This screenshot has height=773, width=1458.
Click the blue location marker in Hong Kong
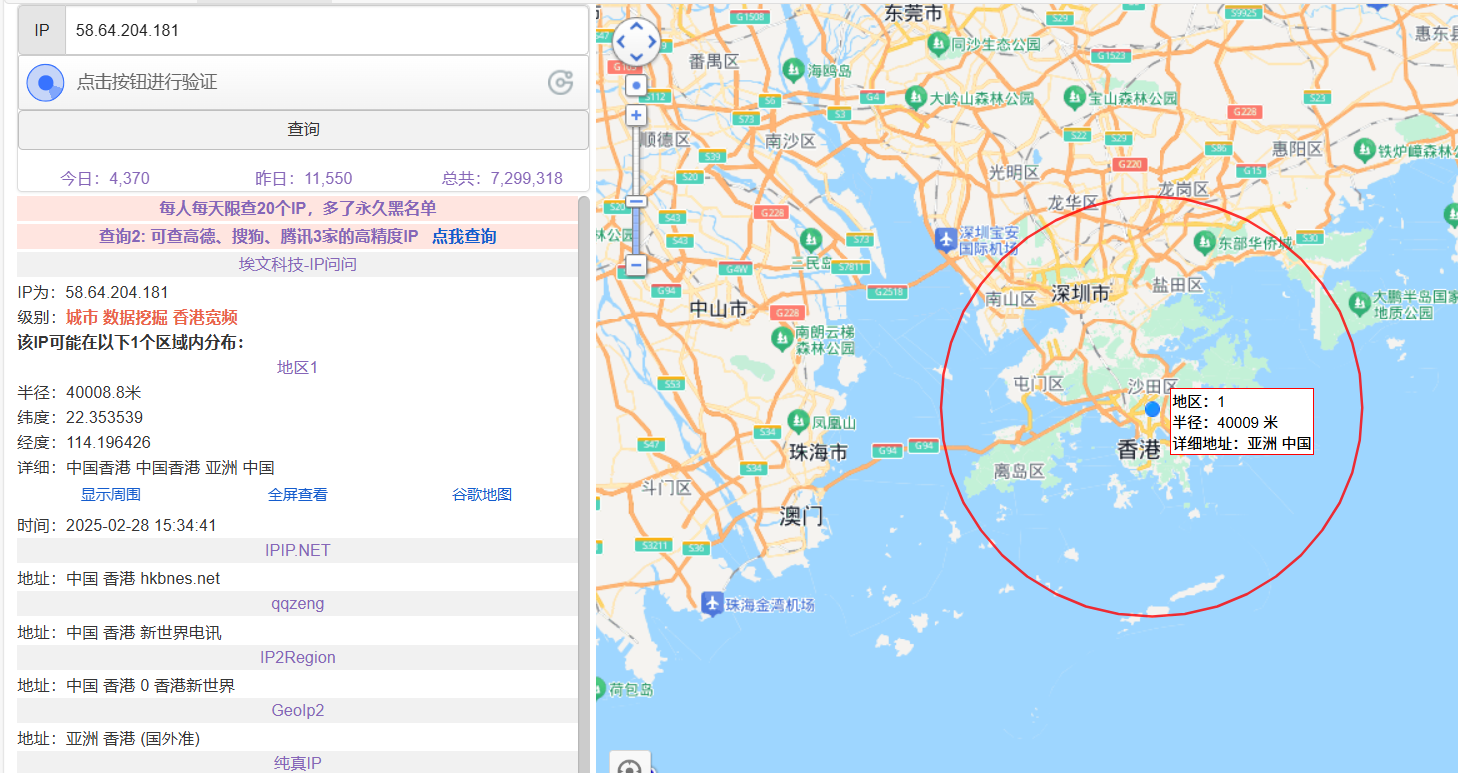1152,407
